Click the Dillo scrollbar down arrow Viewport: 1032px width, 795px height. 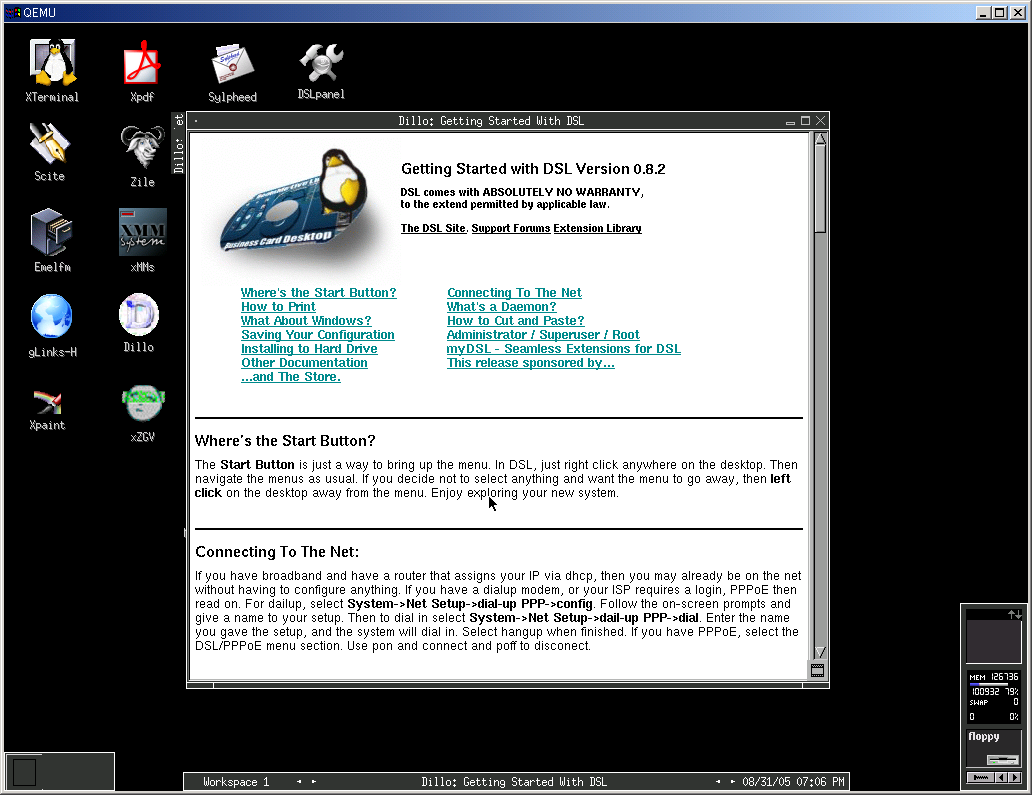820,652
